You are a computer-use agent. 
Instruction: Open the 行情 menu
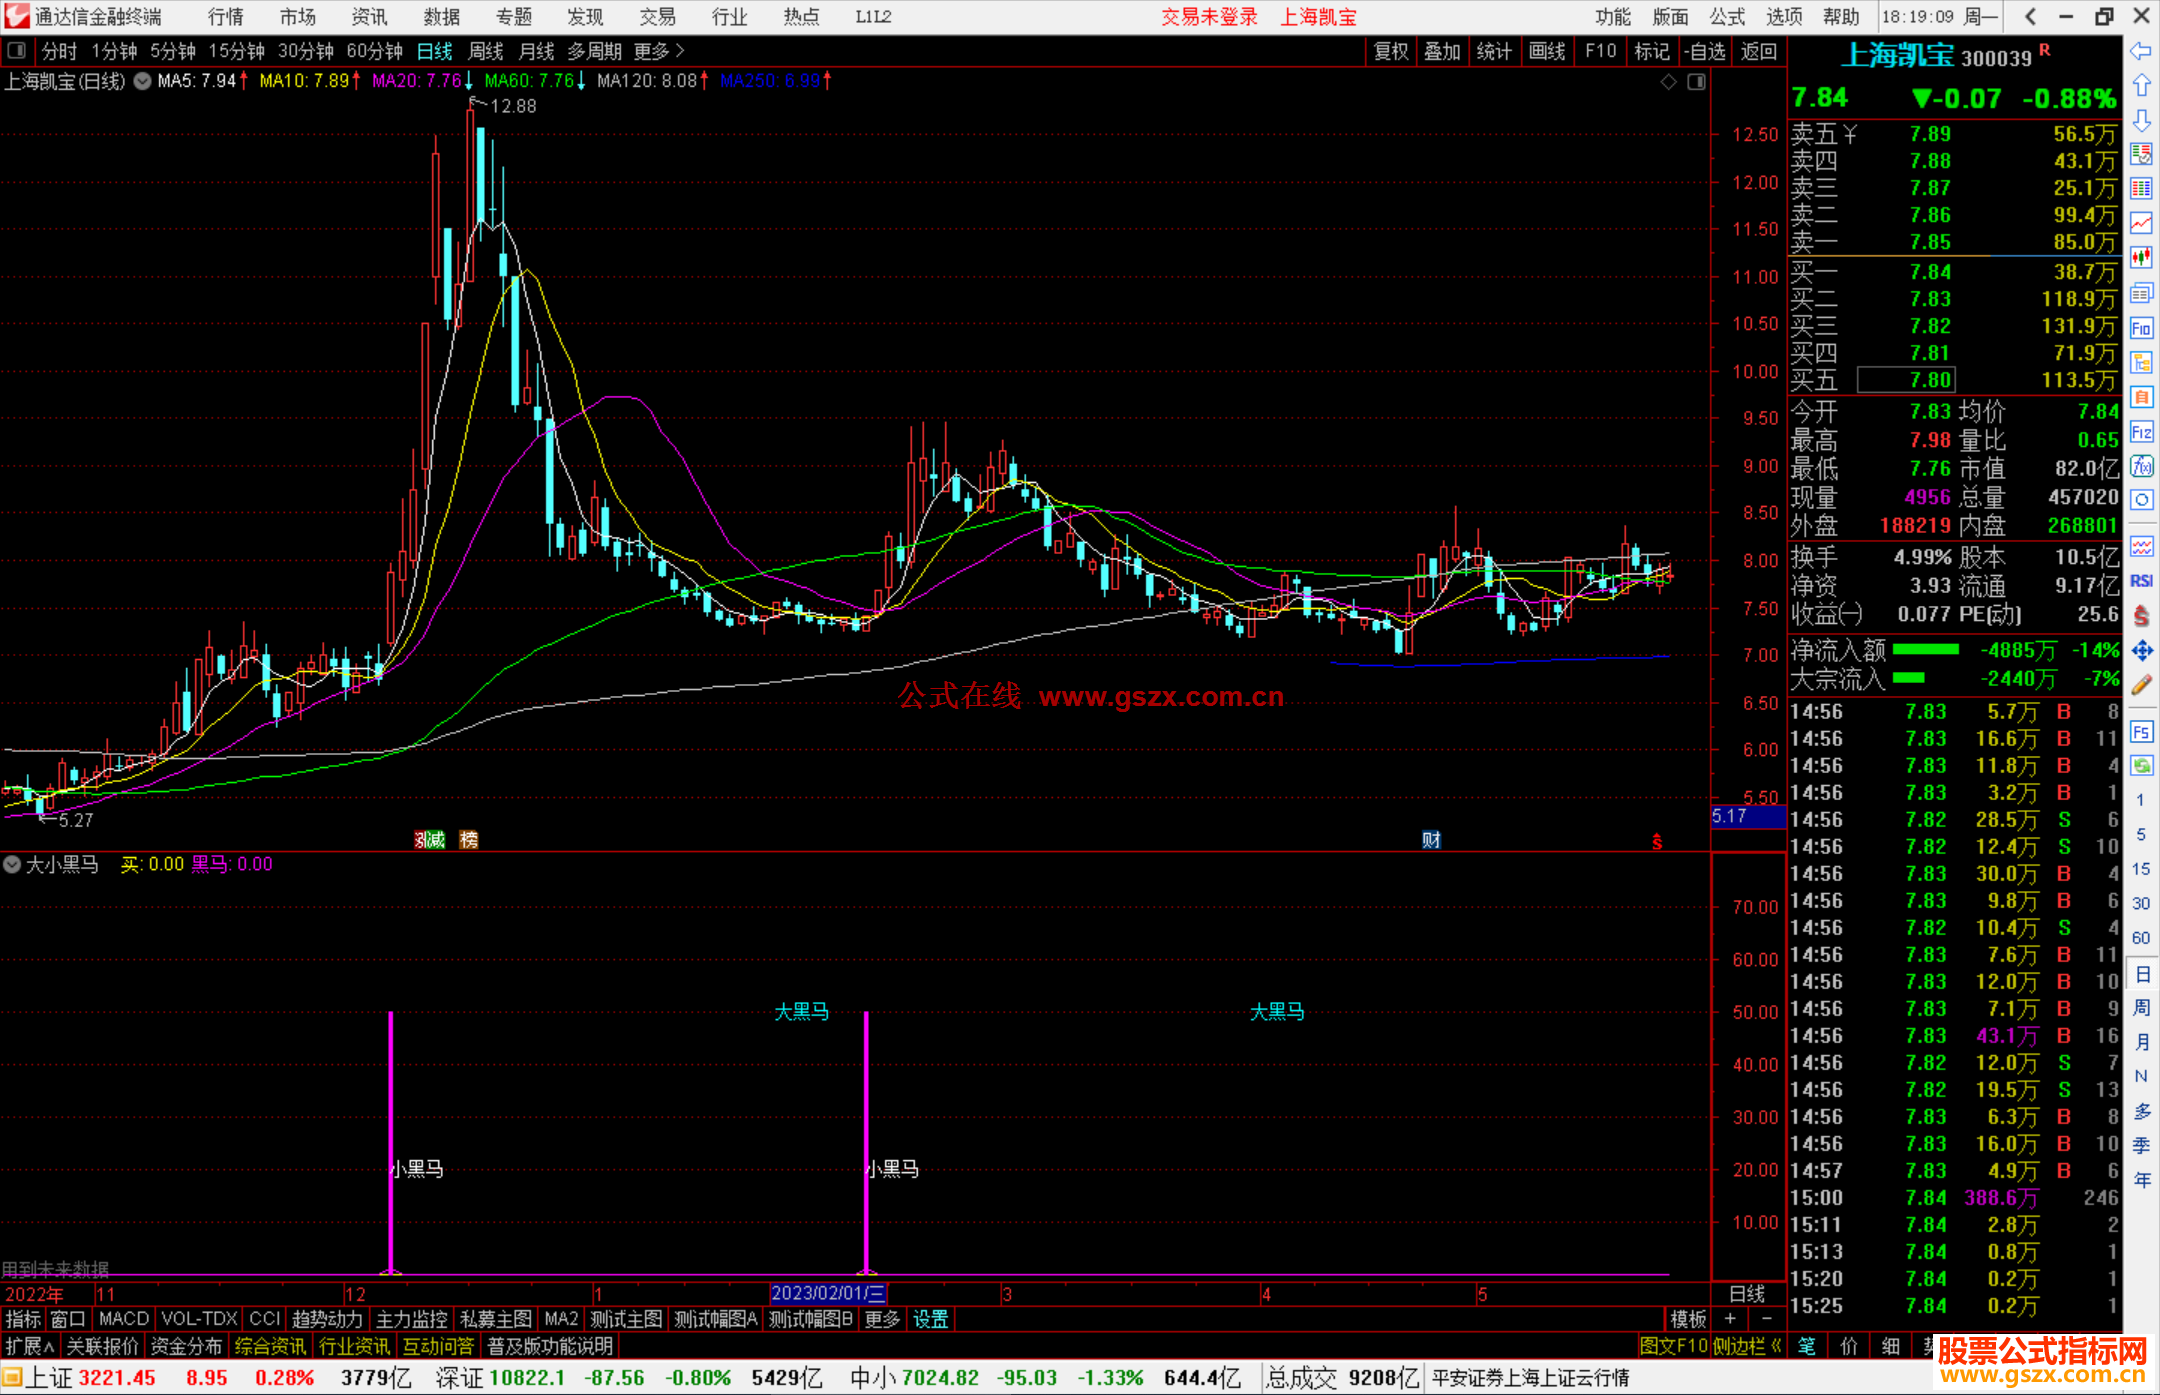[x=225, y=17]
